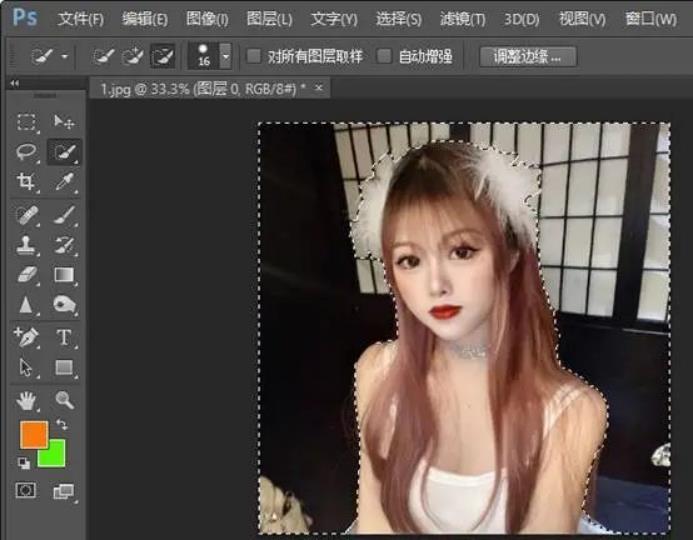Click on the portrait image canvas
The image size is (693, 540).
[464, 328]
